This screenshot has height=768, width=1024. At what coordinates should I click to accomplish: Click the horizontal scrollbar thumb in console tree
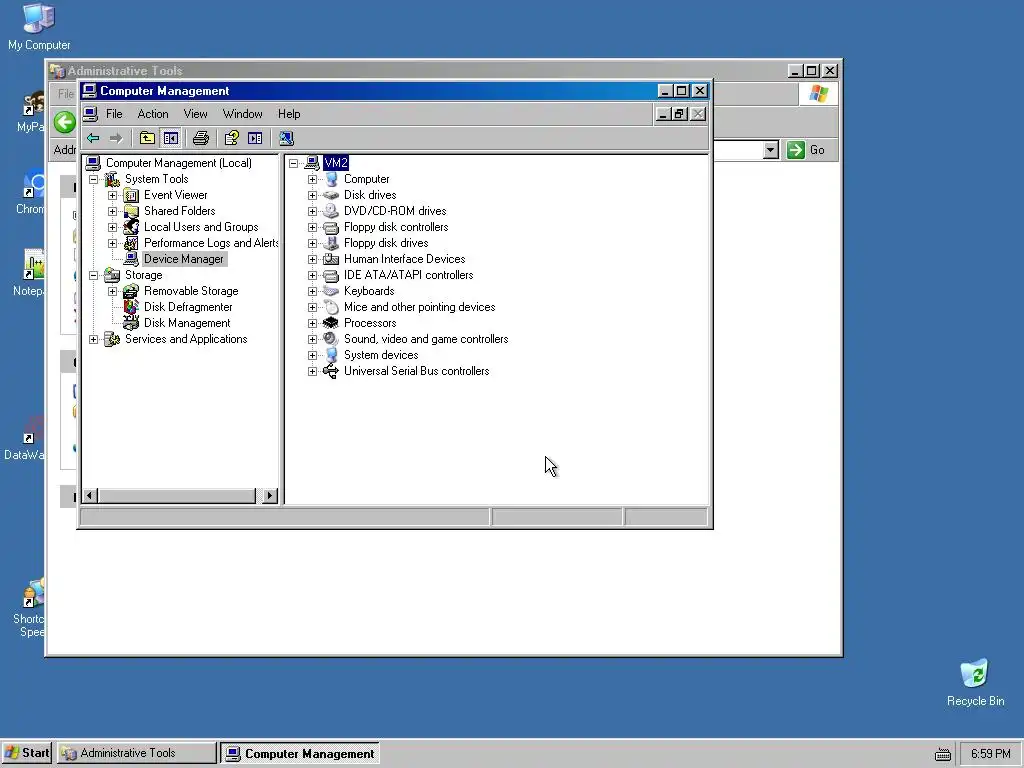176,496
